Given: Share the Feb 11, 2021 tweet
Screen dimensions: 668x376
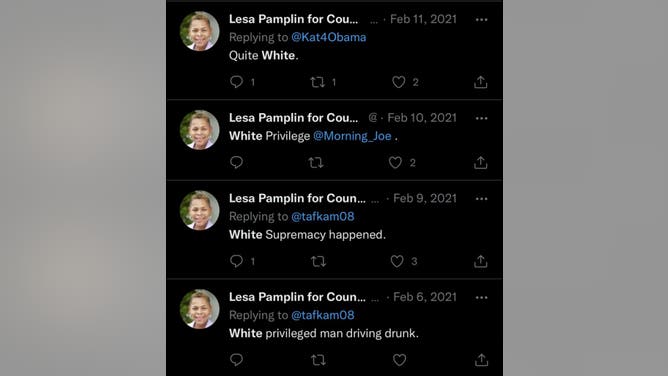Looking at the screenshot, I should tap(481, 82).
